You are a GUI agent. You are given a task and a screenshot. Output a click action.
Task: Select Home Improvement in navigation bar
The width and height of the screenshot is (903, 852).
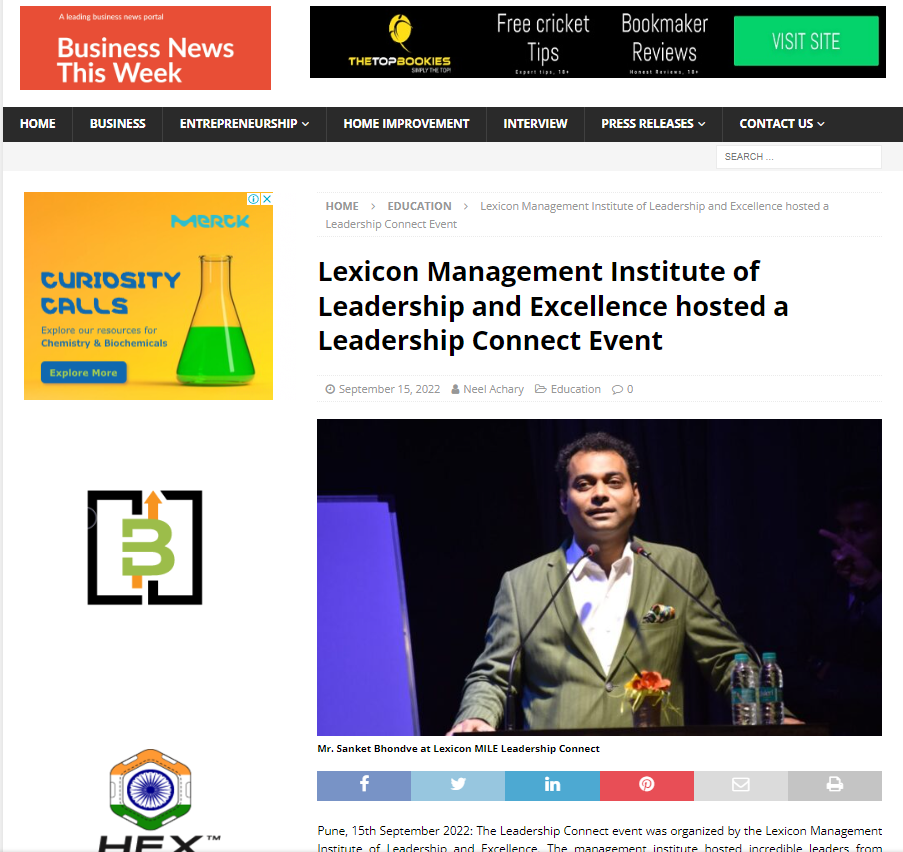click(406, 124)
